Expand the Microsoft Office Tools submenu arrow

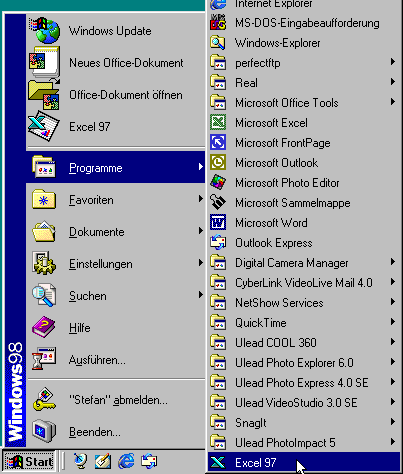click(x=393, y=102)
